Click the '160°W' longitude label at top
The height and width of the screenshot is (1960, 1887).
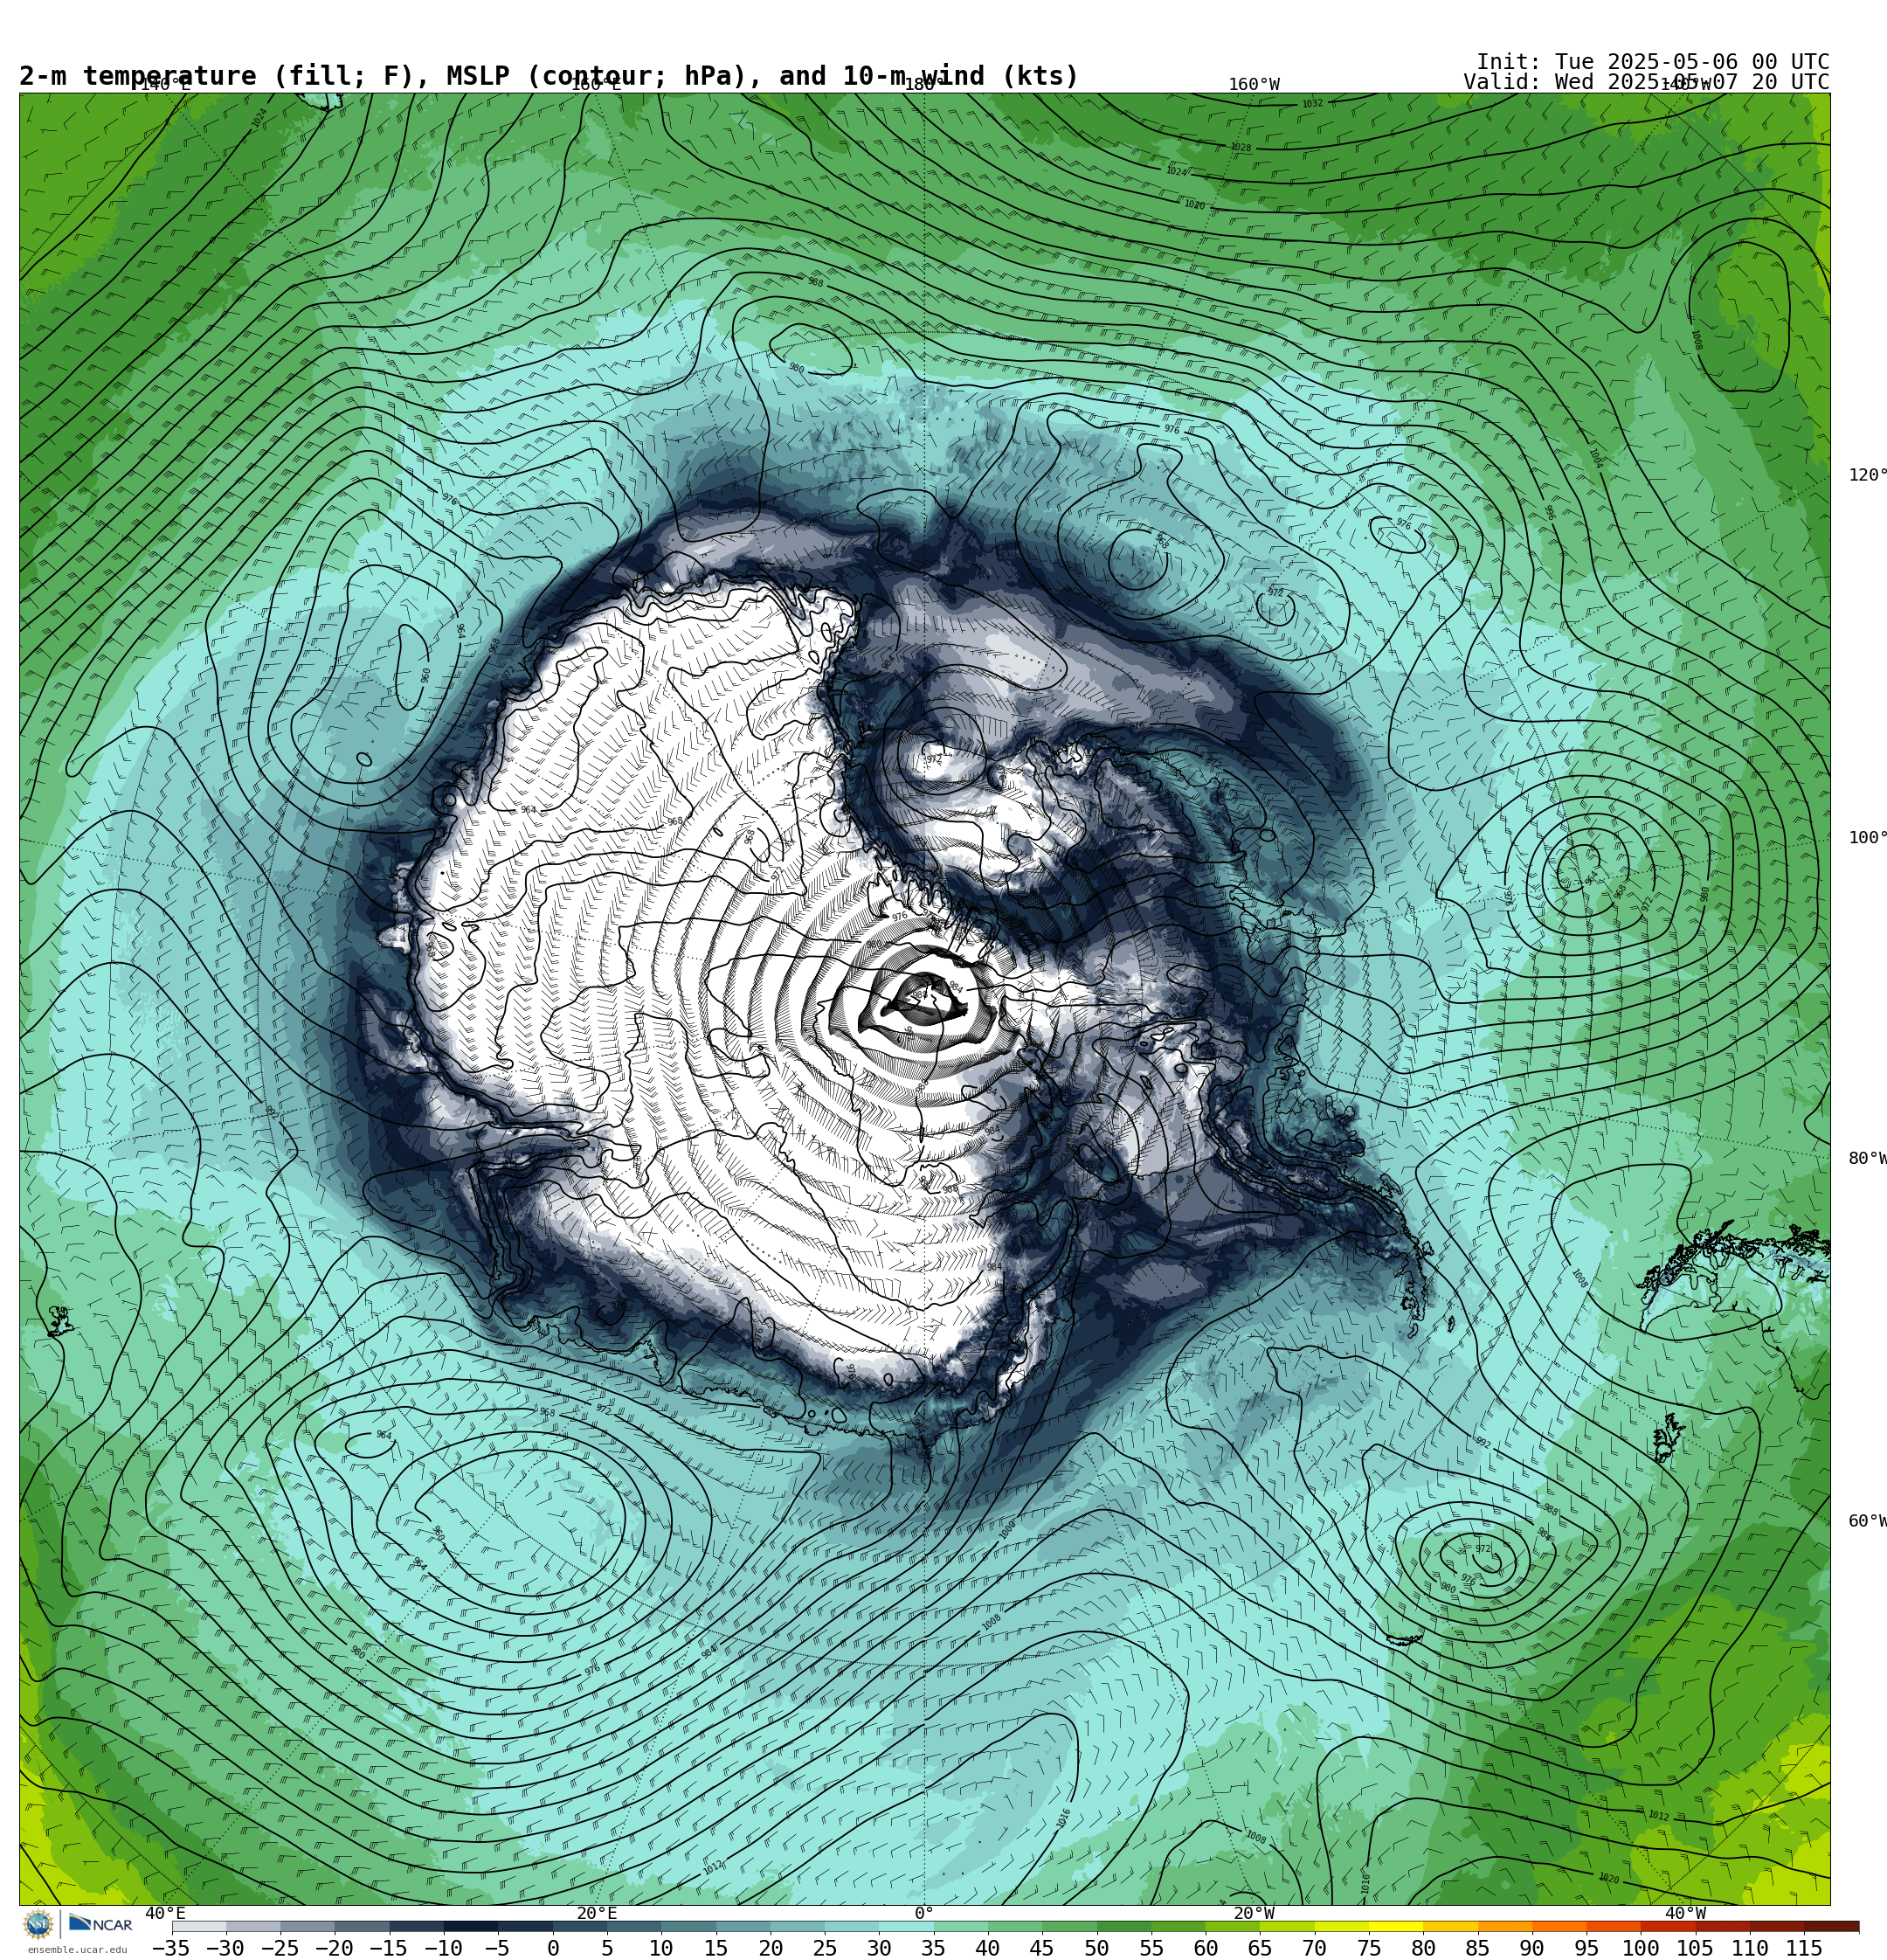coord(1254,85)
